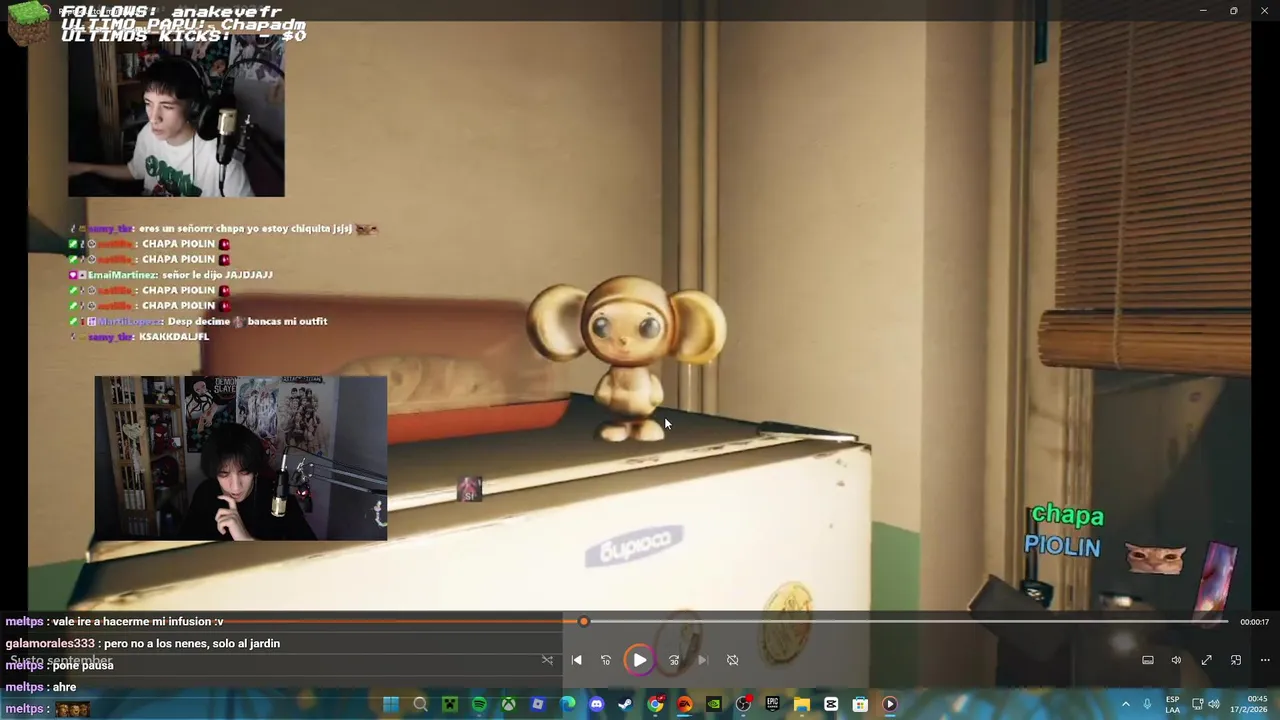The width and height of the screenshot is (1280, 720).
Task: Switch player to full screen
Action: click(1207, 660)
